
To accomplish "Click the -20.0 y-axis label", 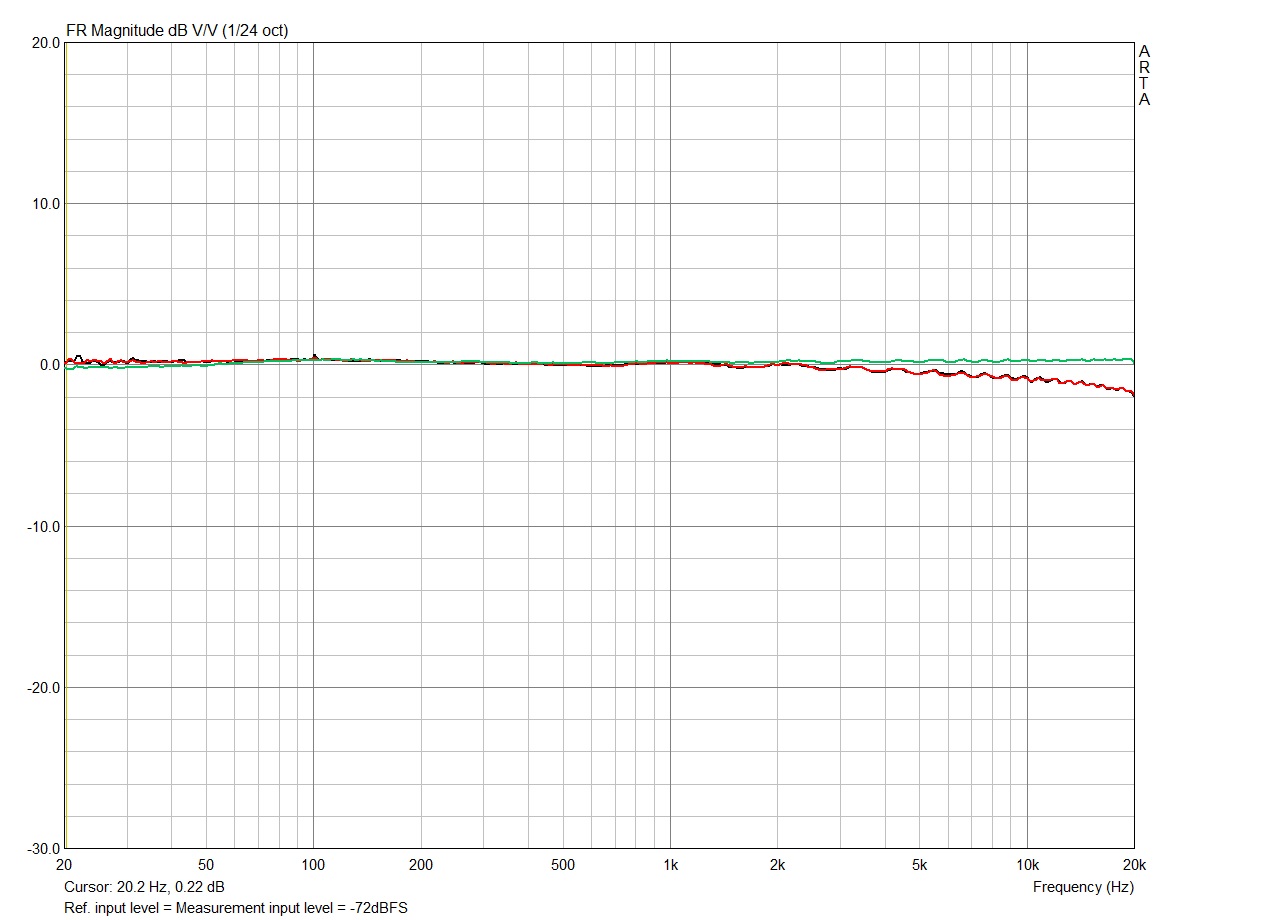I will [43, 687].
